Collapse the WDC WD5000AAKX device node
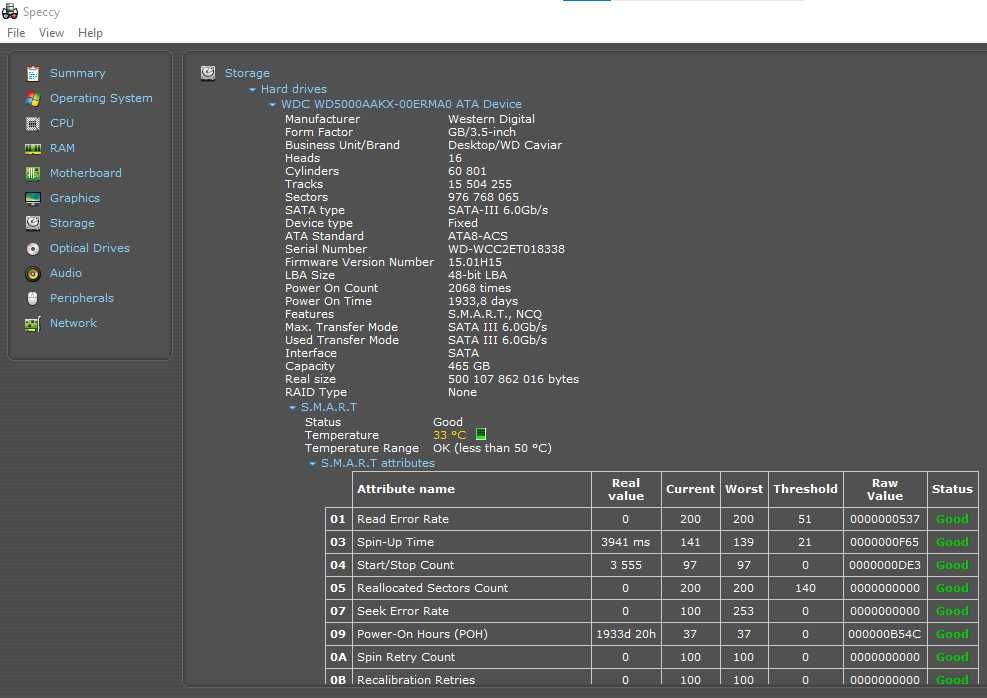This screenshot has height=698, width=987. click(273, 104)
